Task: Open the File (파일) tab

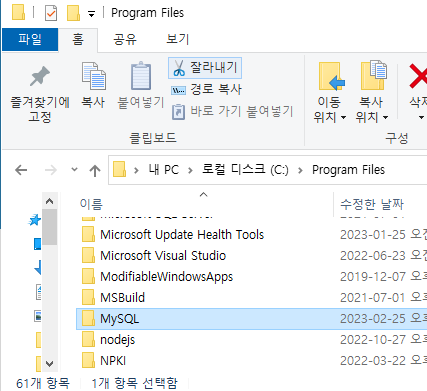Action: tap(30, 40)
